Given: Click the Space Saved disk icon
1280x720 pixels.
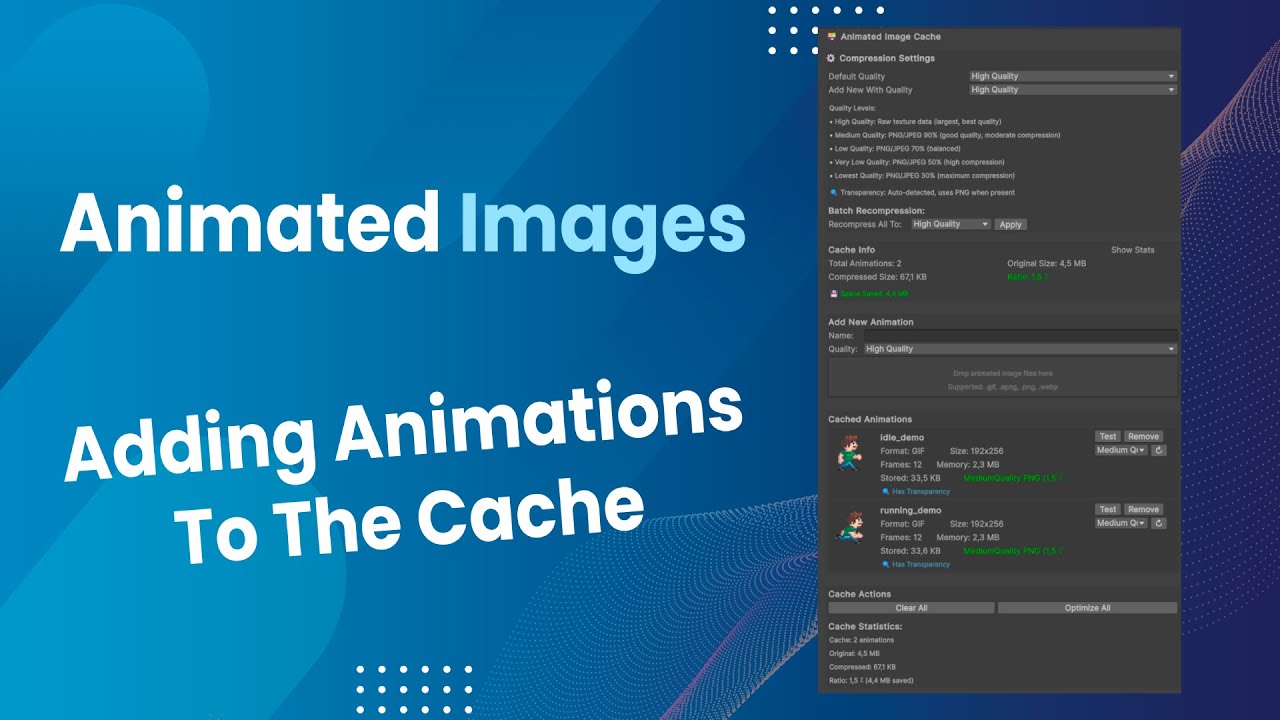Looking at the screenshot, I should click(x=833, y=294).
